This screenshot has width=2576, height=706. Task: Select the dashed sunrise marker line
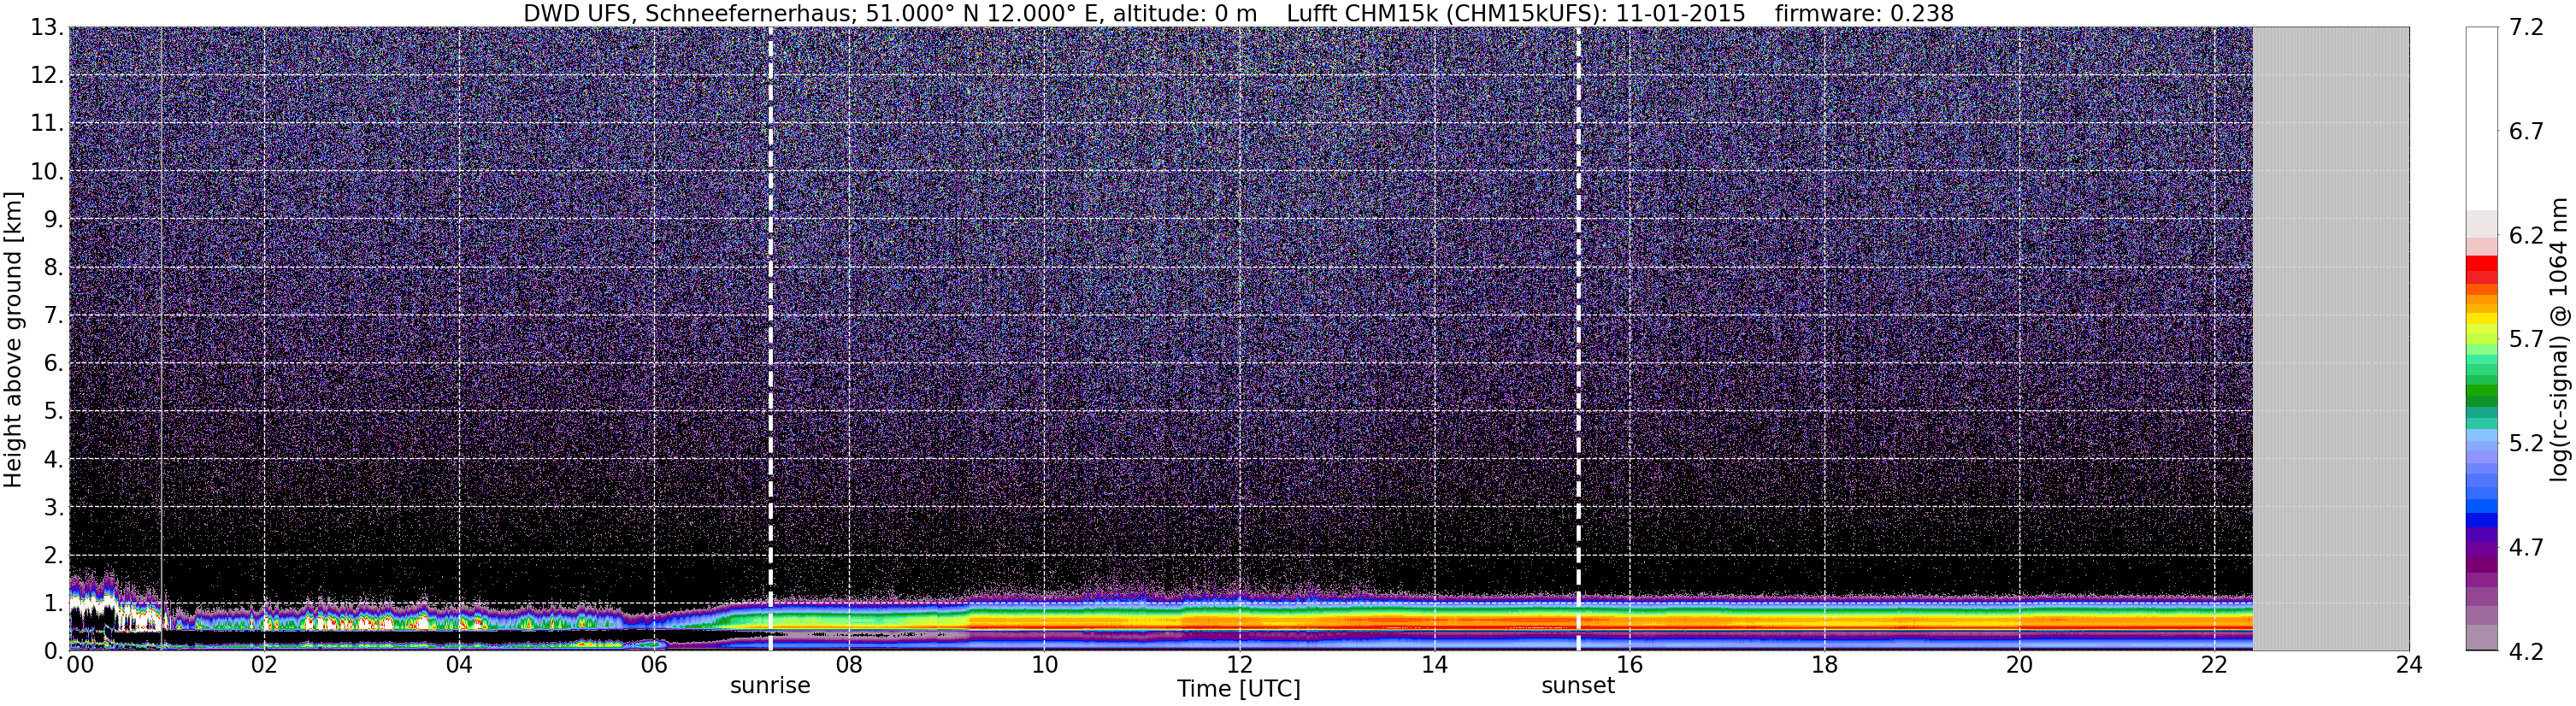[x=770, y=339]
